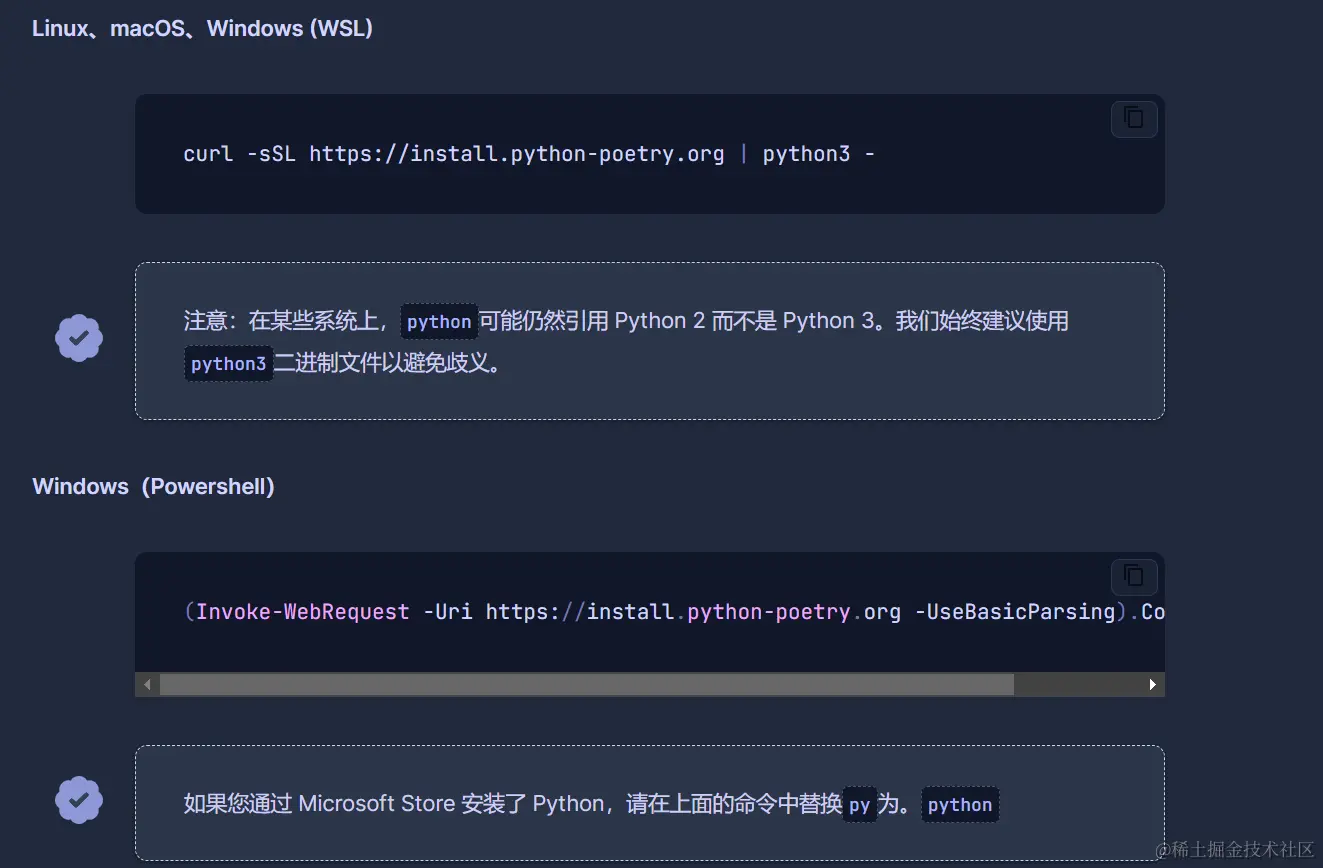Click the copy icon on the PowerShell code block
The width and height of the screenshot is (1323, 868).
pyautogui.click(x=1134, y=576)
